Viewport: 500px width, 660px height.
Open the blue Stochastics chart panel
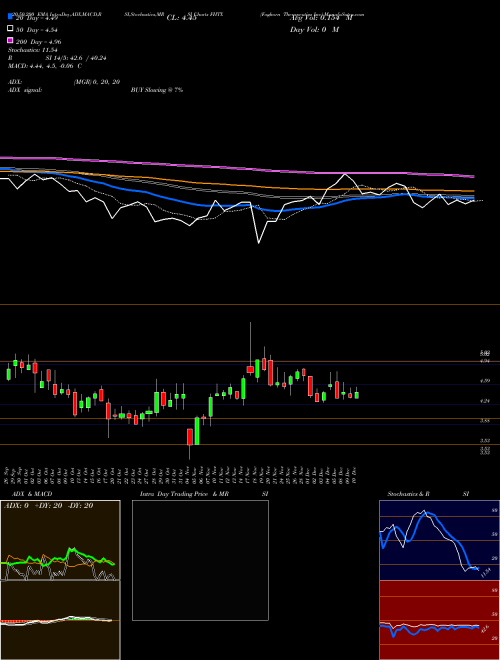click(x=439, y=540)
